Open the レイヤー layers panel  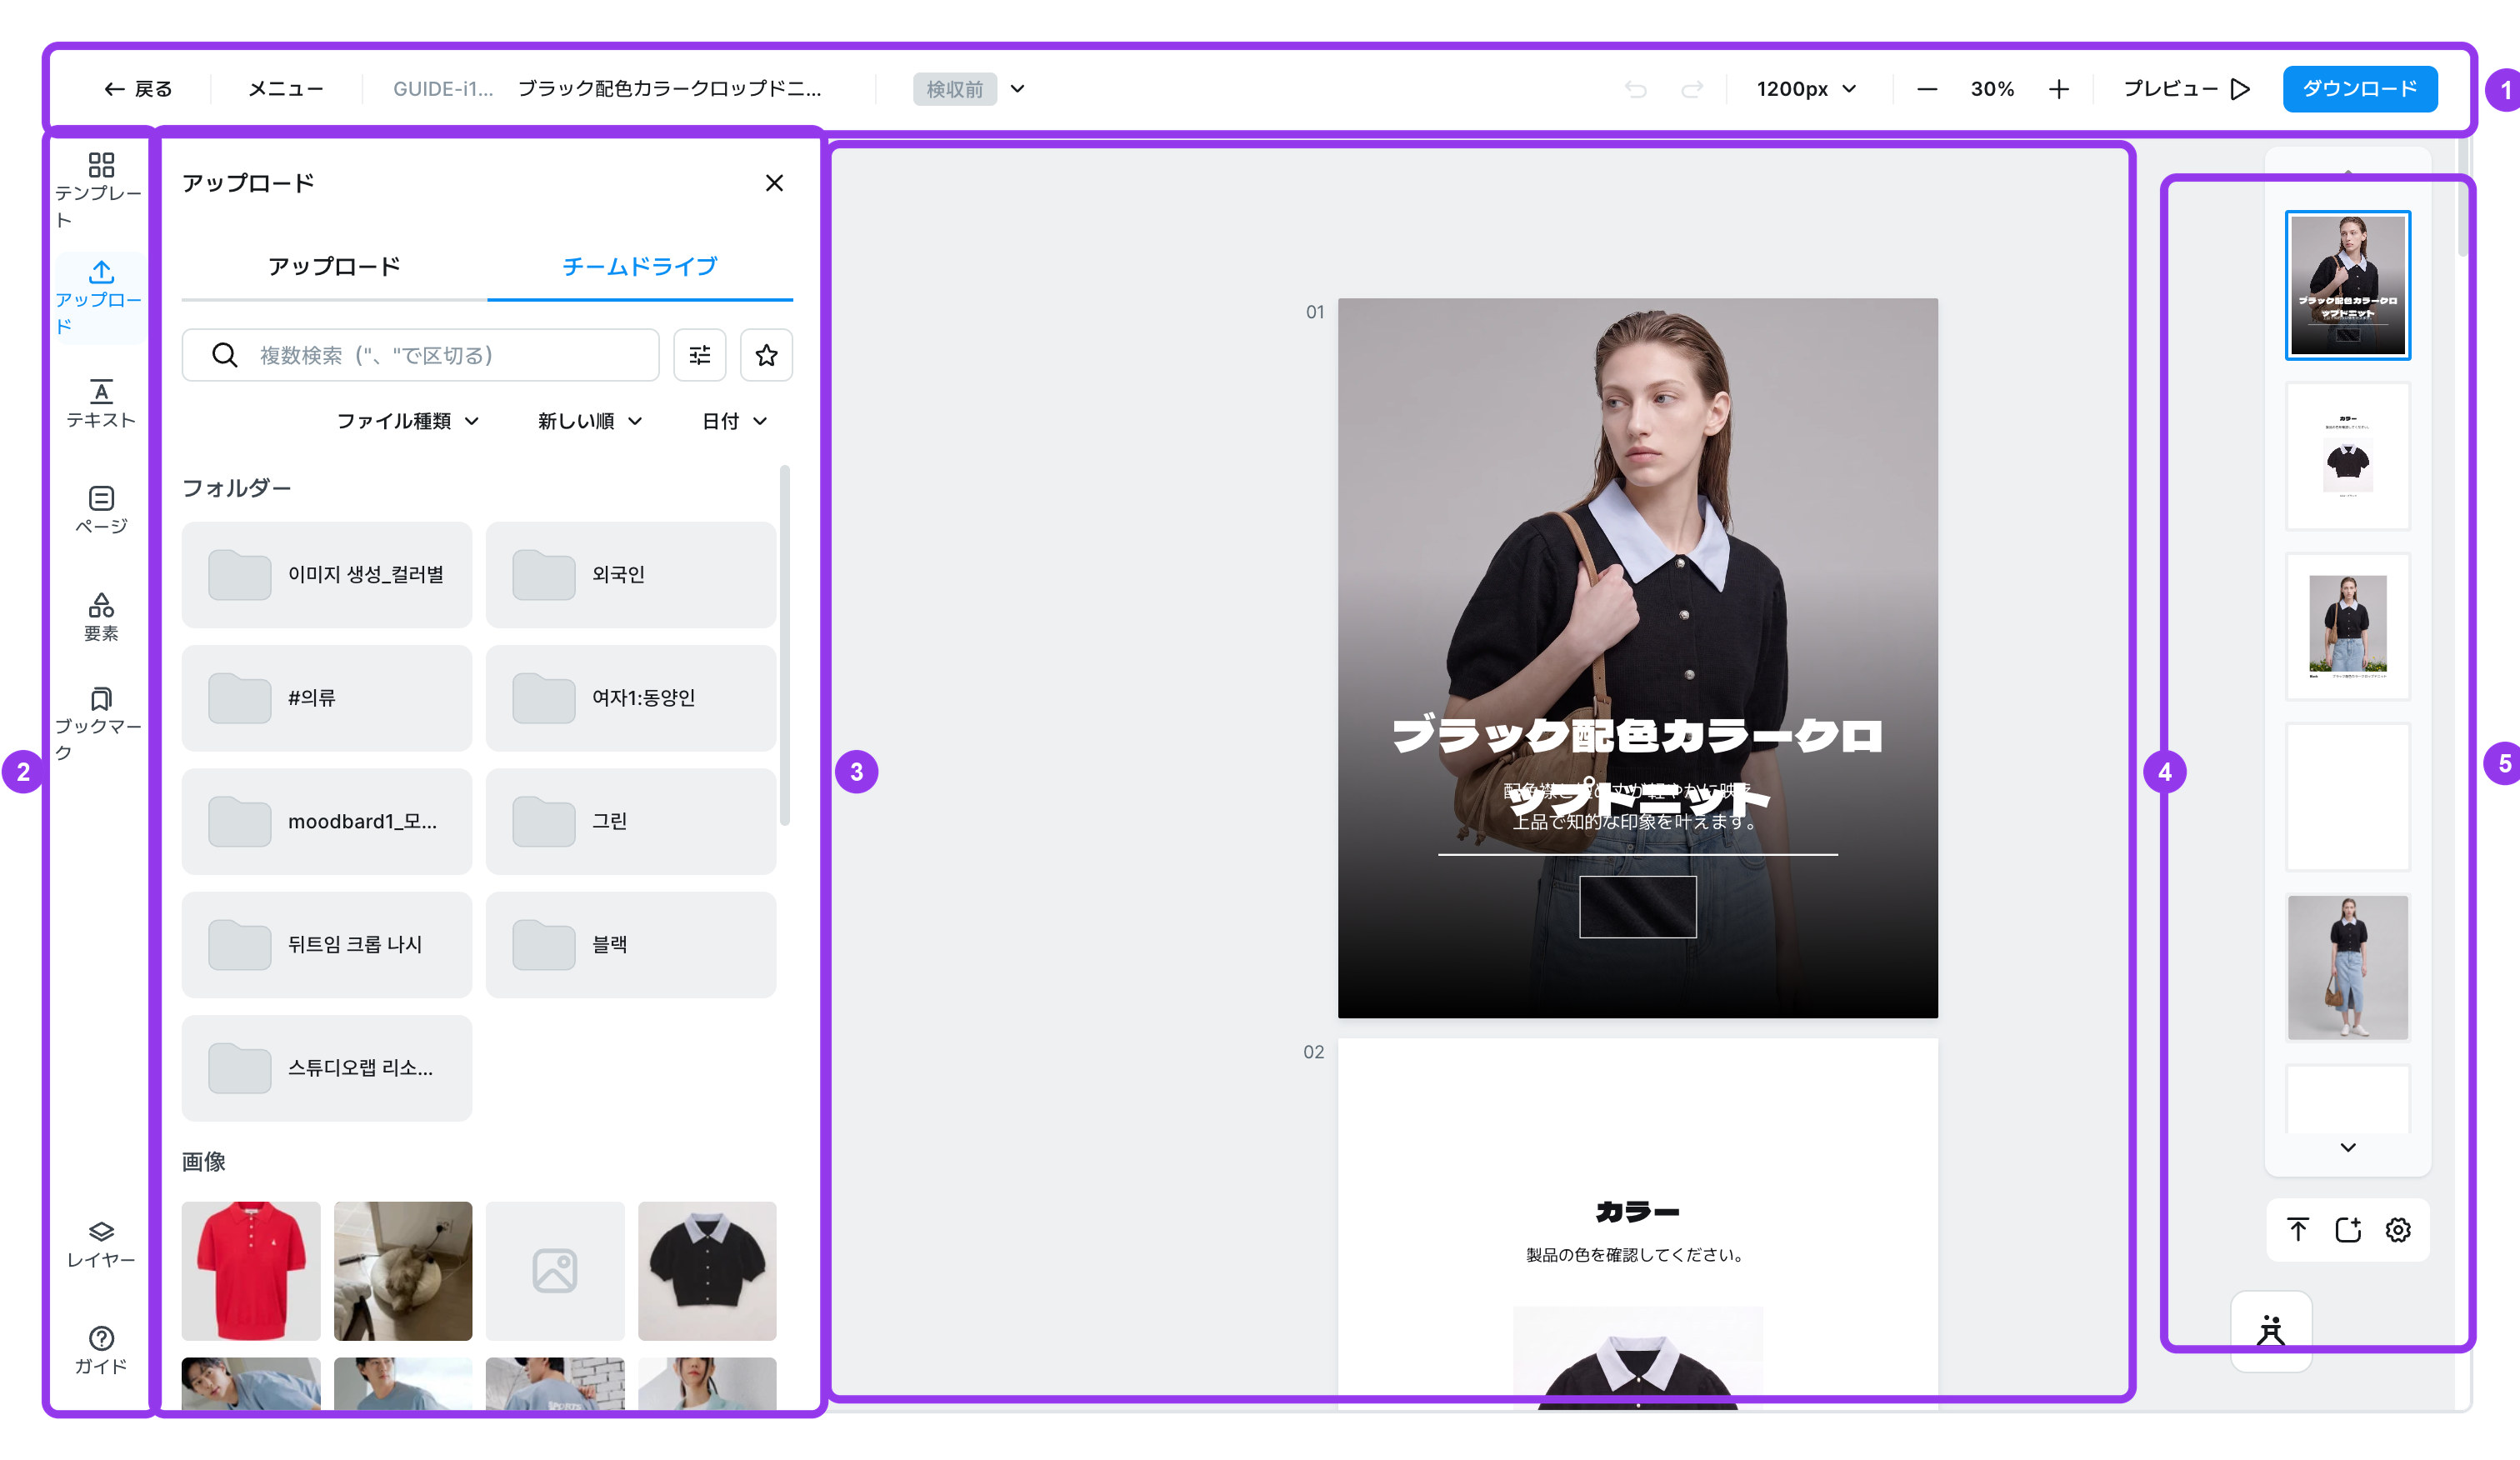pyautogui.click(x=100, y=1244)
